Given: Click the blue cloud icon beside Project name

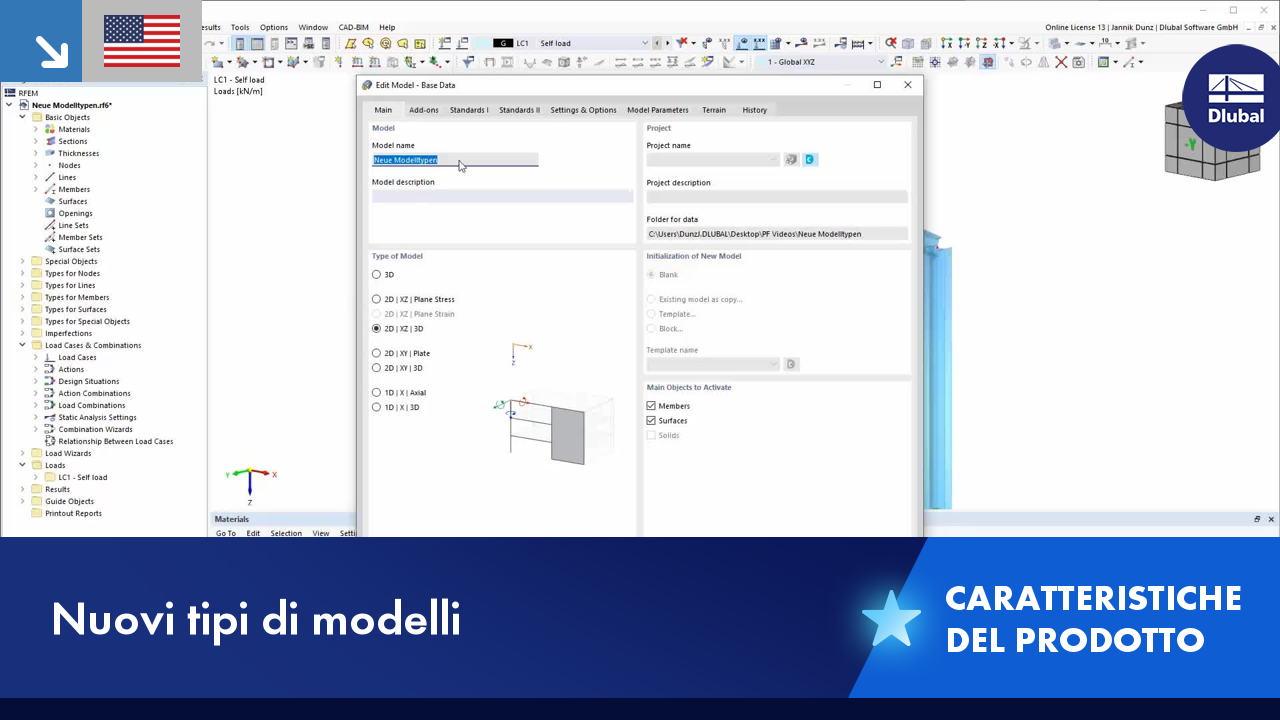Looking at the screenshot, I should click(810, 159).
